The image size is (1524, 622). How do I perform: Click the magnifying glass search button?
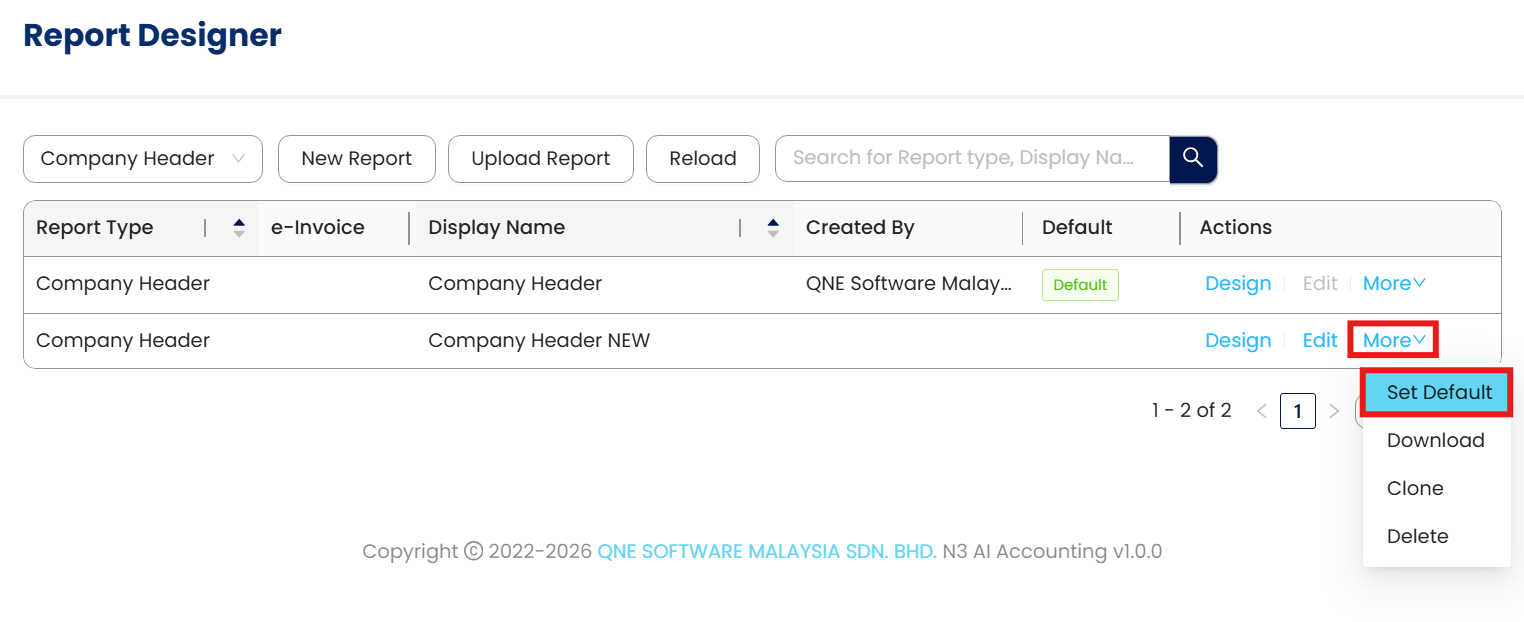[1193, 159]
